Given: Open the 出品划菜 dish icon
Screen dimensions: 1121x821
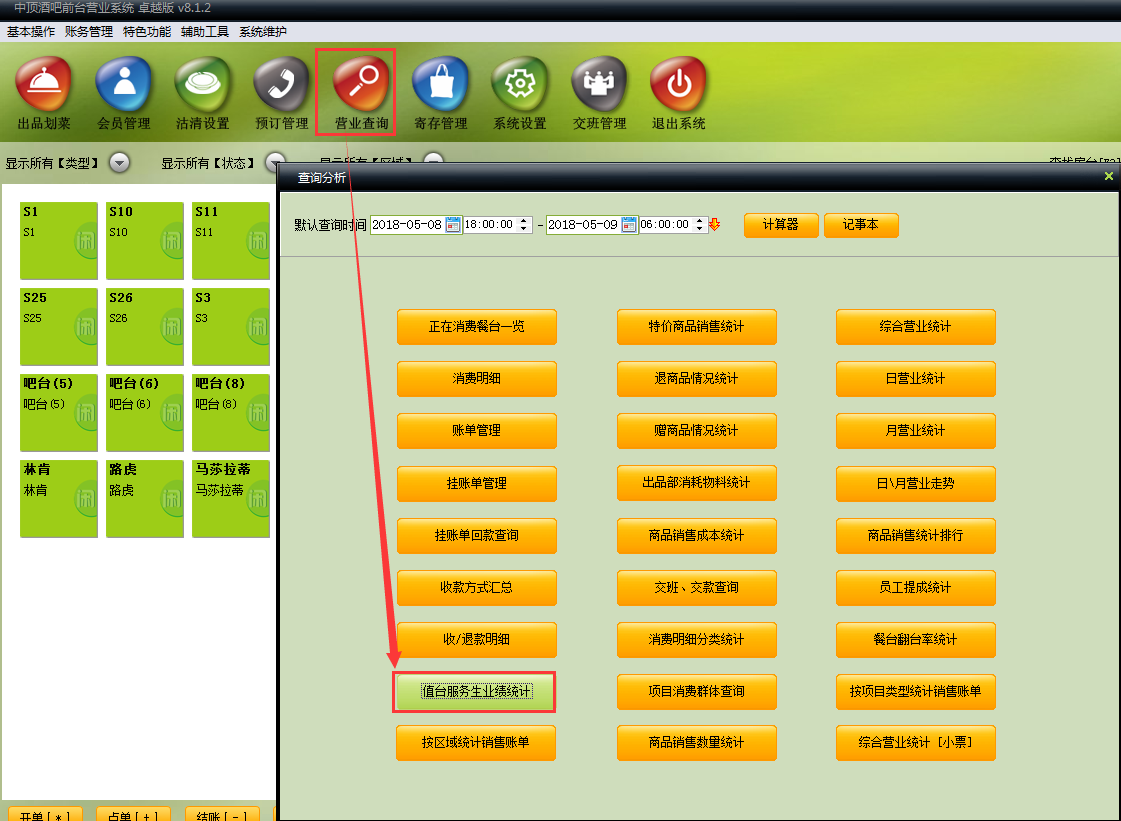Looking at the screenshot, I should 44,86.
